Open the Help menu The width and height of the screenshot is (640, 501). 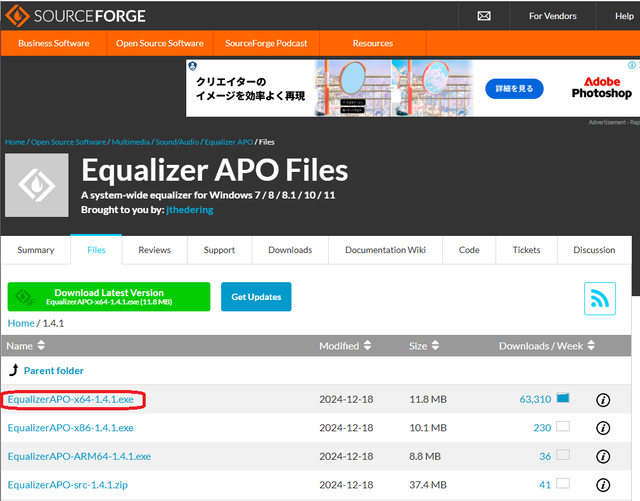pyautogui.click(x=624, y=16)
